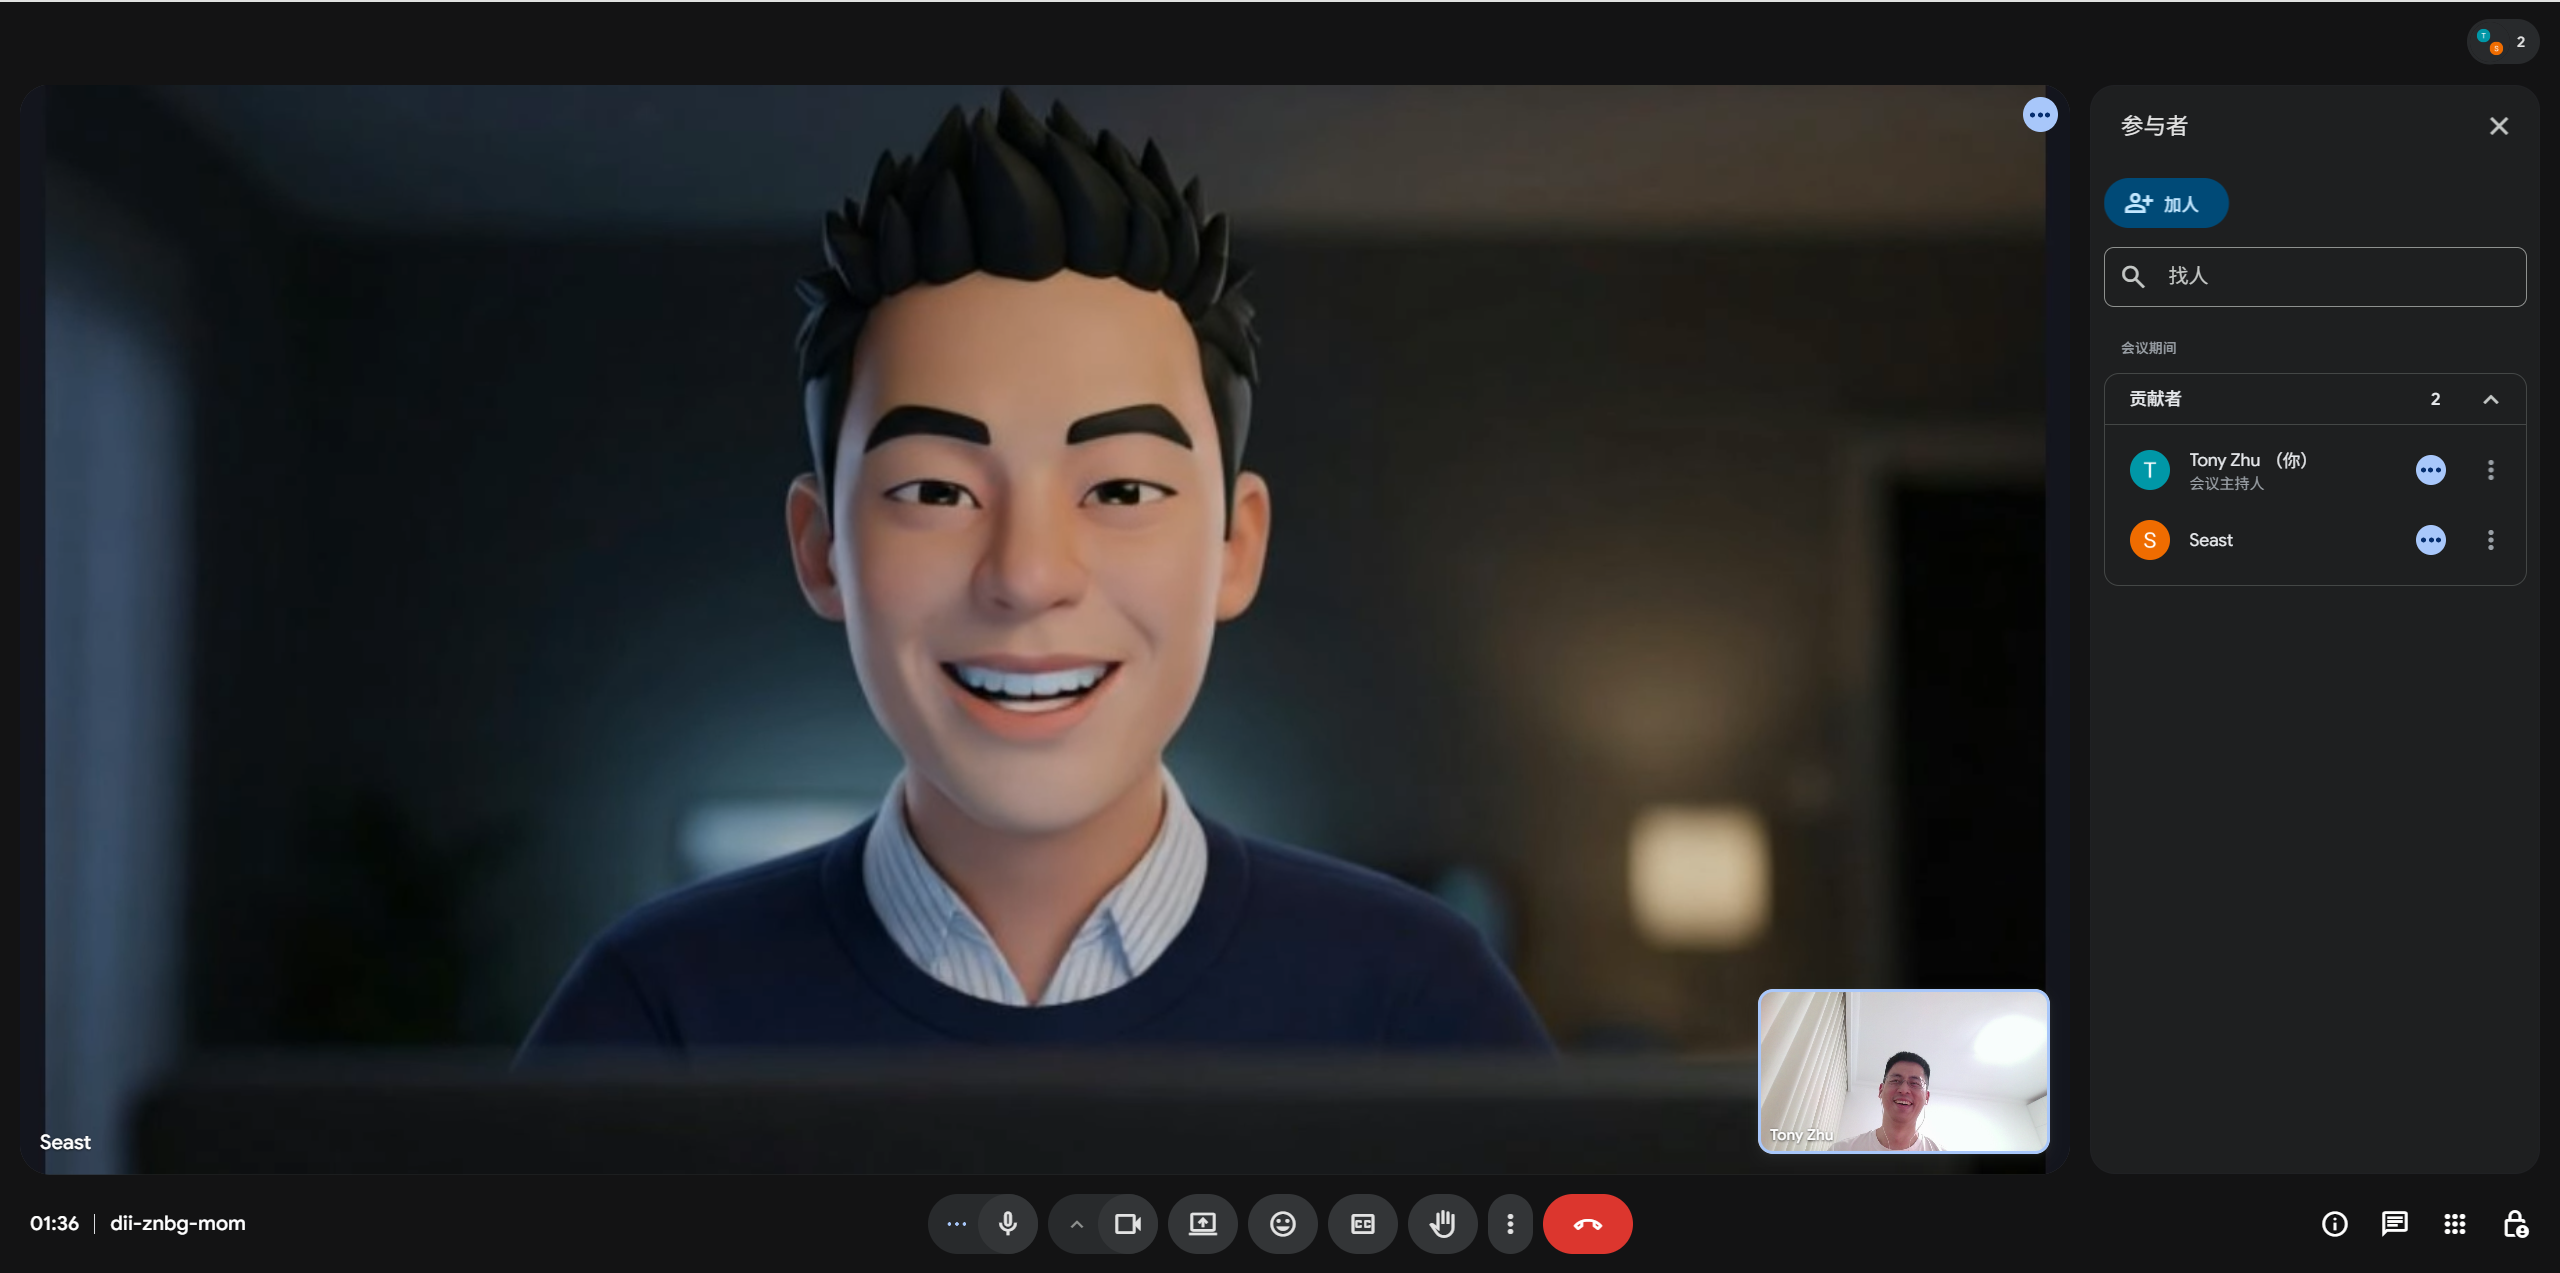Screen dimensions: 2560x1273
Task: Open more options for Seast
Action: (x=2490, y=540)
